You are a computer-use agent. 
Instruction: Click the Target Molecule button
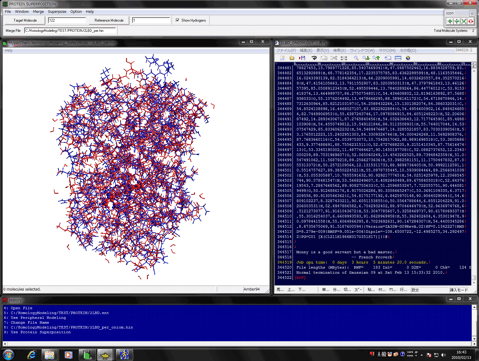point(25,20)
